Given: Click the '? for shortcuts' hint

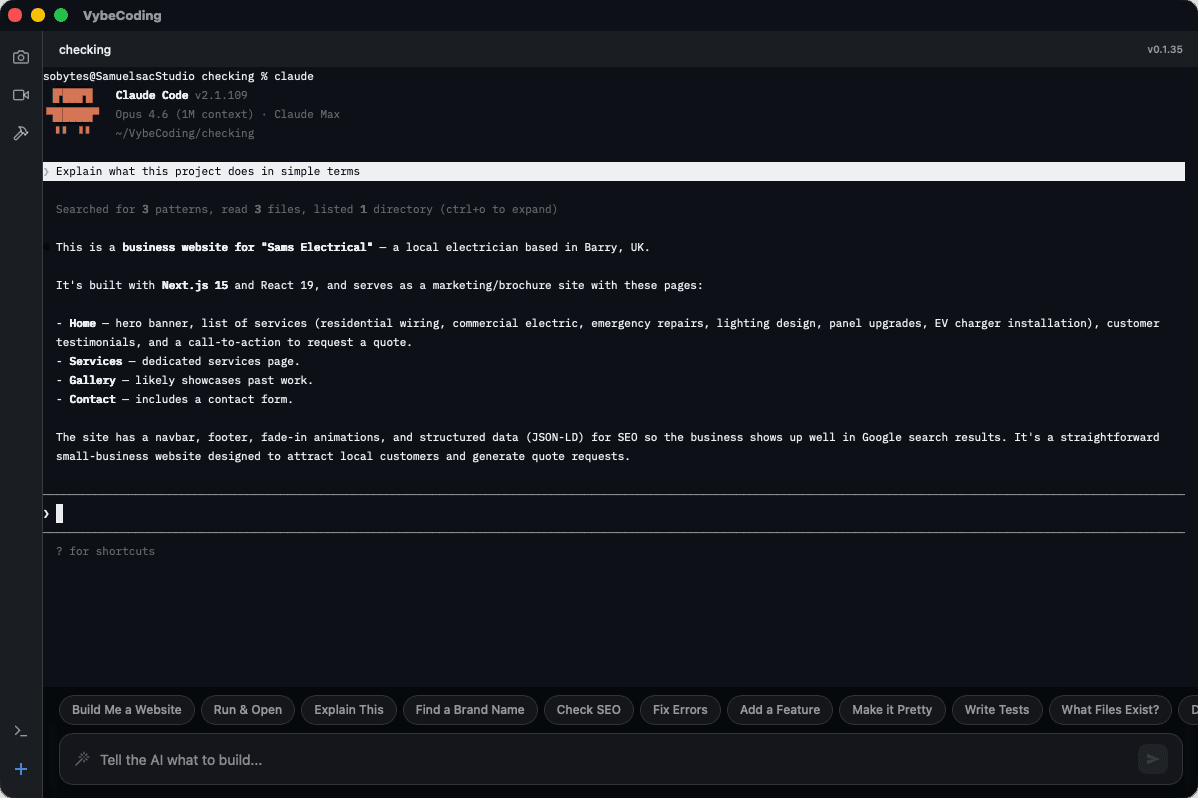Looking at the screenshot, I should [105, 551].
